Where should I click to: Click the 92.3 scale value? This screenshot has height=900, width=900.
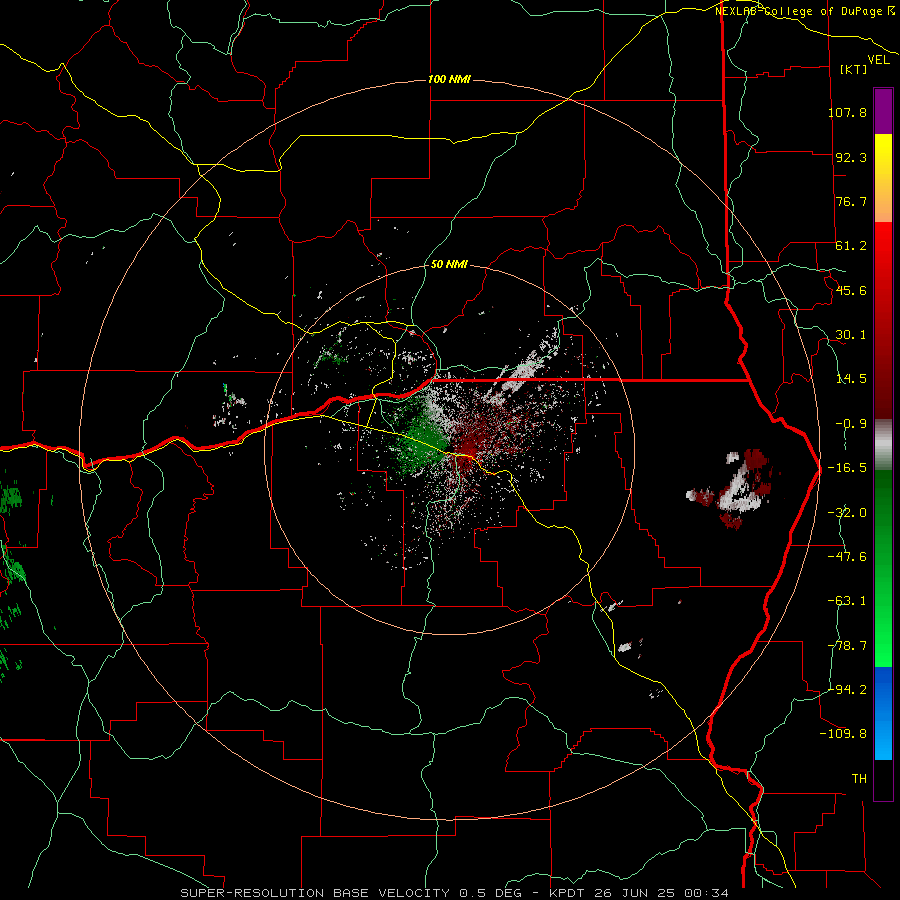[851, 157]
